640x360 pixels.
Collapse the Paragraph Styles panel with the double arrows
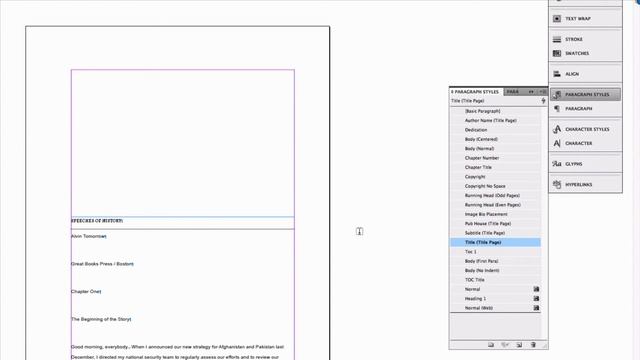click(531, 91)
